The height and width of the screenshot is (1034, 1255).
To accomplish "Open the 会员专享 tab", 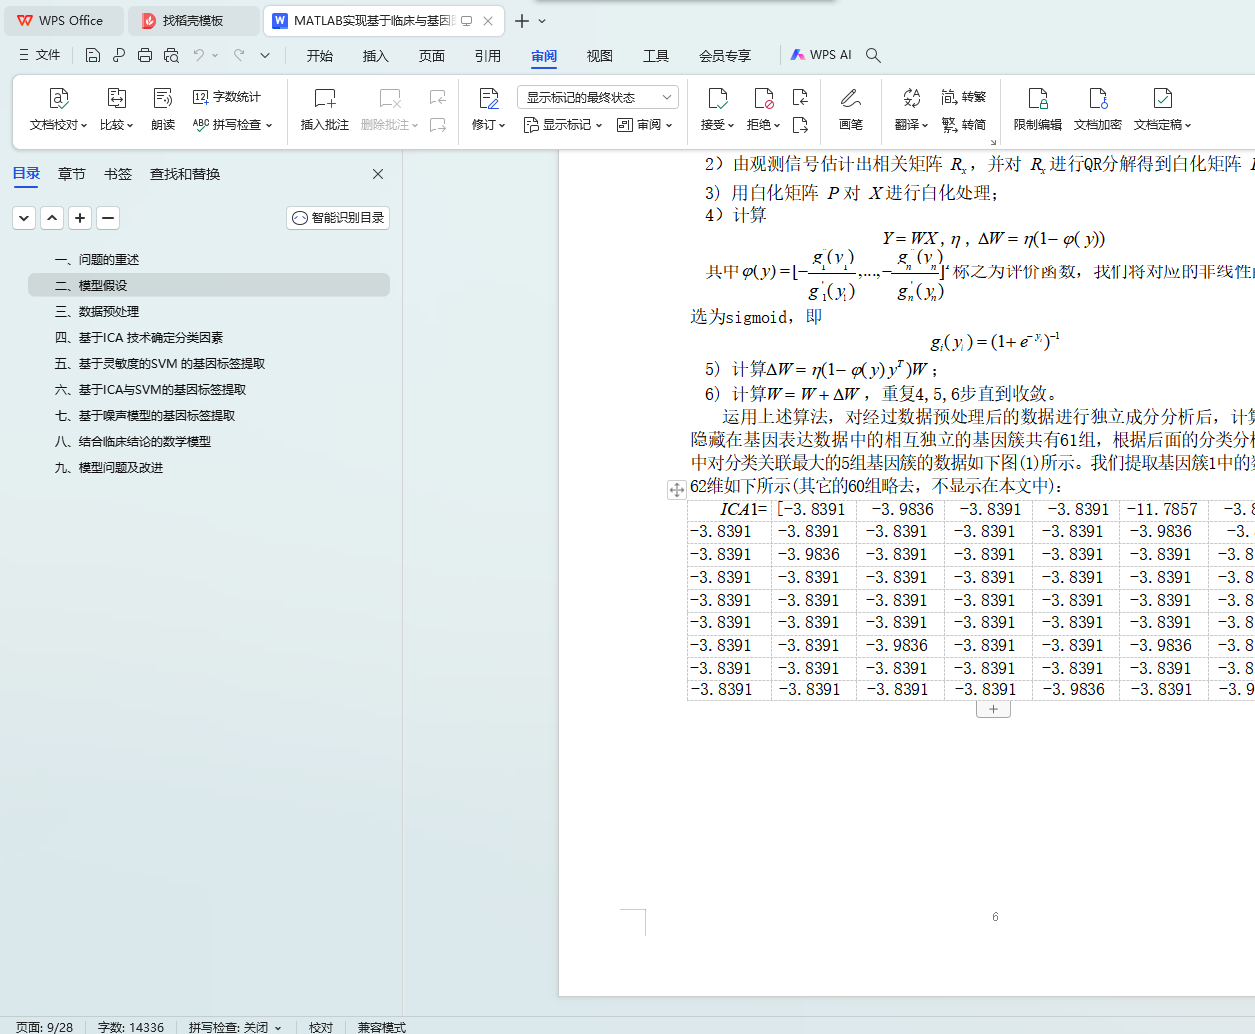I will pyautogui.click(x=725, y=56).
